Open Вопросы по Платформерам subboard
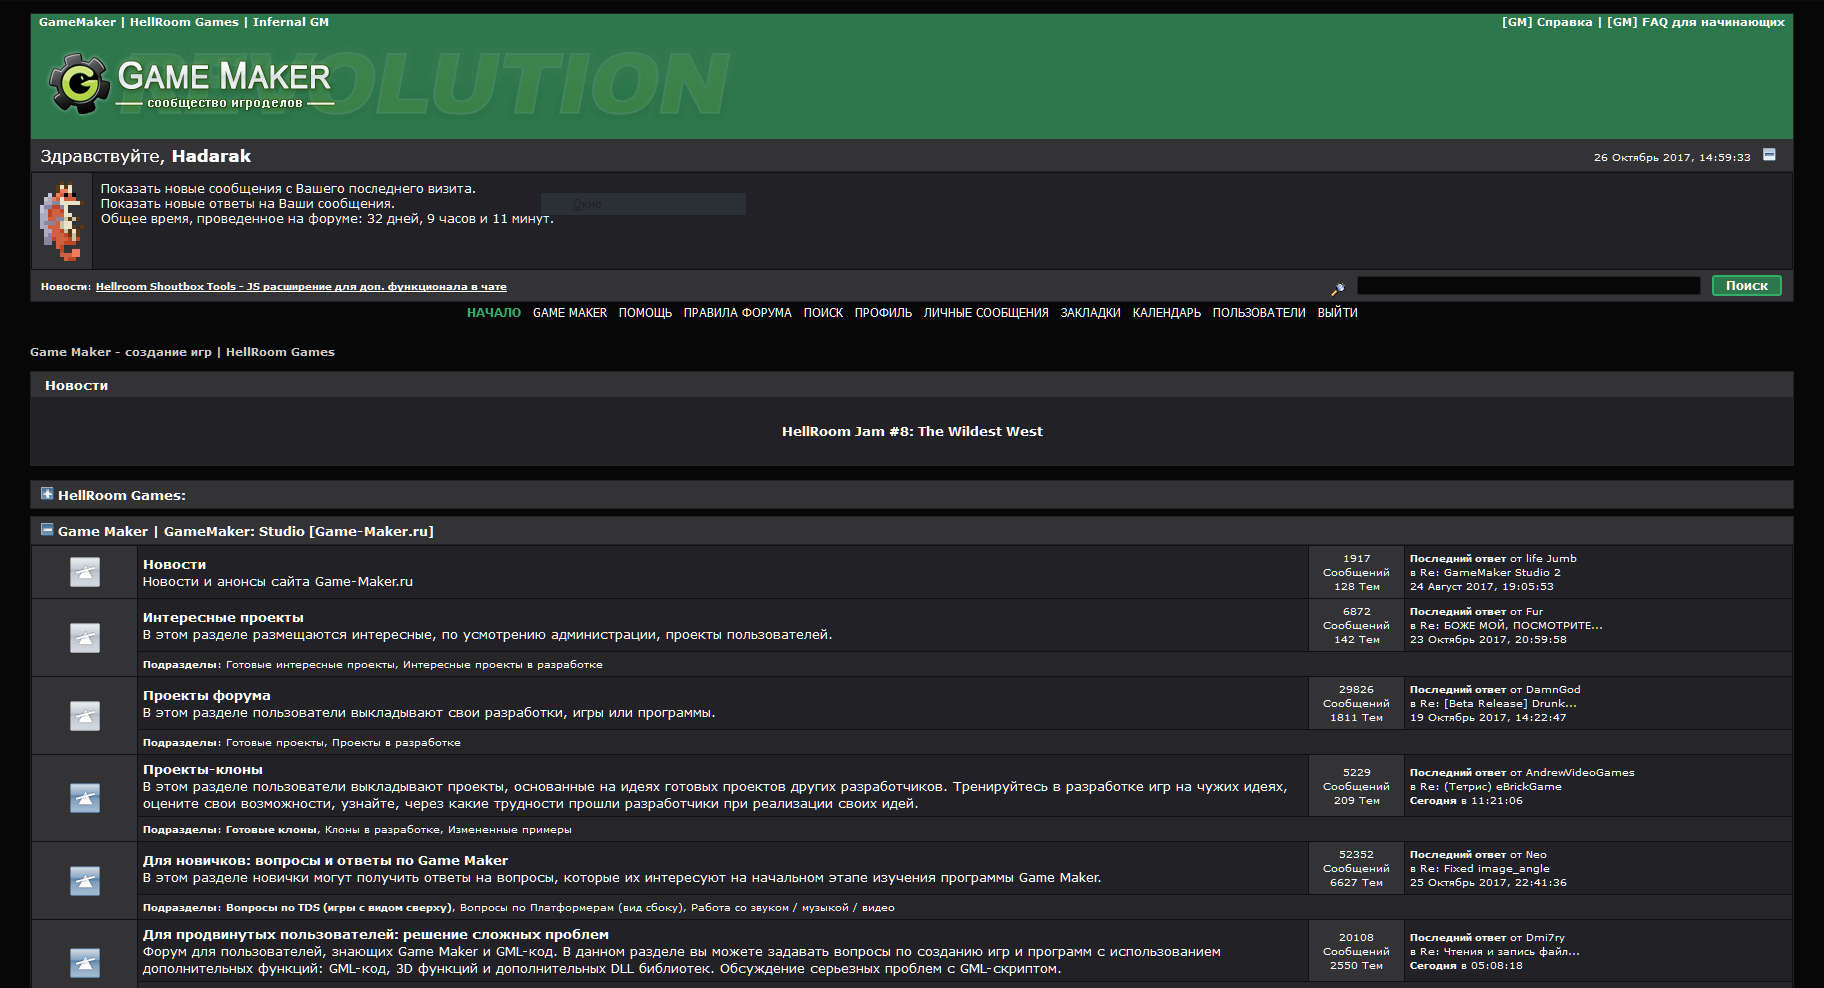The width and height of the screenshot is (1824, 988). pos(571,908)
